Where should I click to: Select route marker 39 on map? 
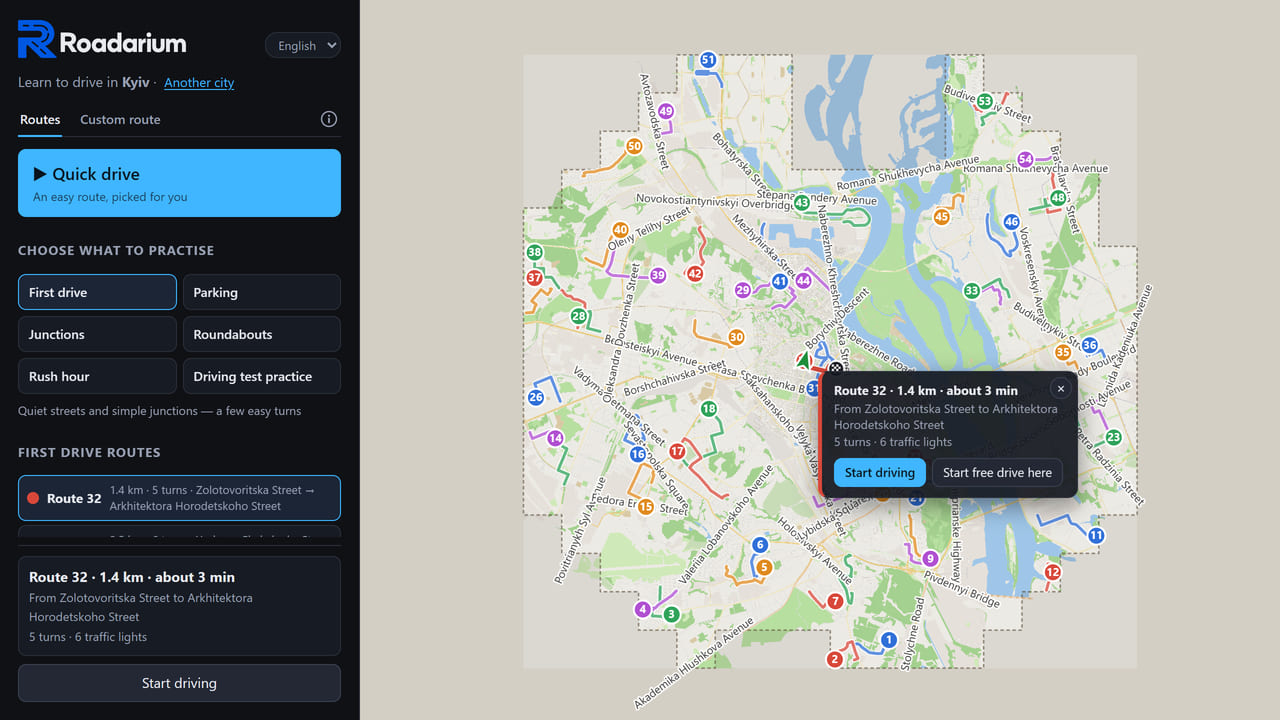pos(657,275)
